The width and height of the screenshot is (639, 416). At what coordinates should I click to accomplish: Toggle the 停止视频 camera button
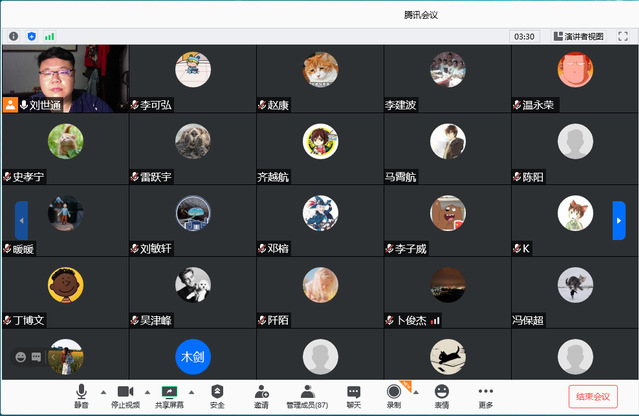point(125,396)
